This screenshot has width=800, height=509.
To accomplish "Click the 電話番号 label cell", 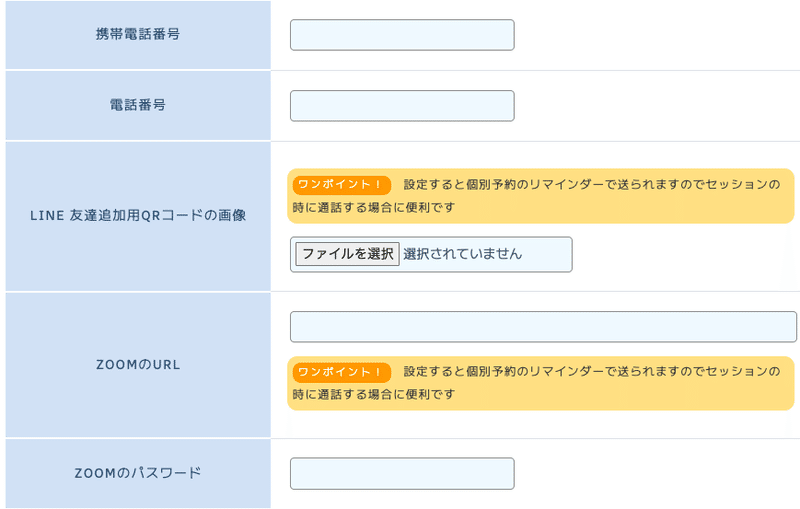I will 138,106.
